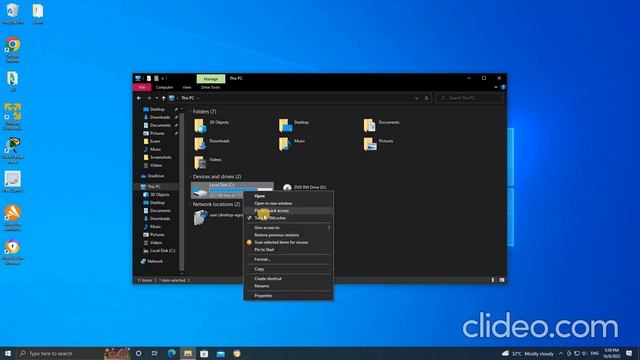This screenshot has height=360, width=640.
Task: Open Mail app from the taskbar
Action: tap(220, 353)
